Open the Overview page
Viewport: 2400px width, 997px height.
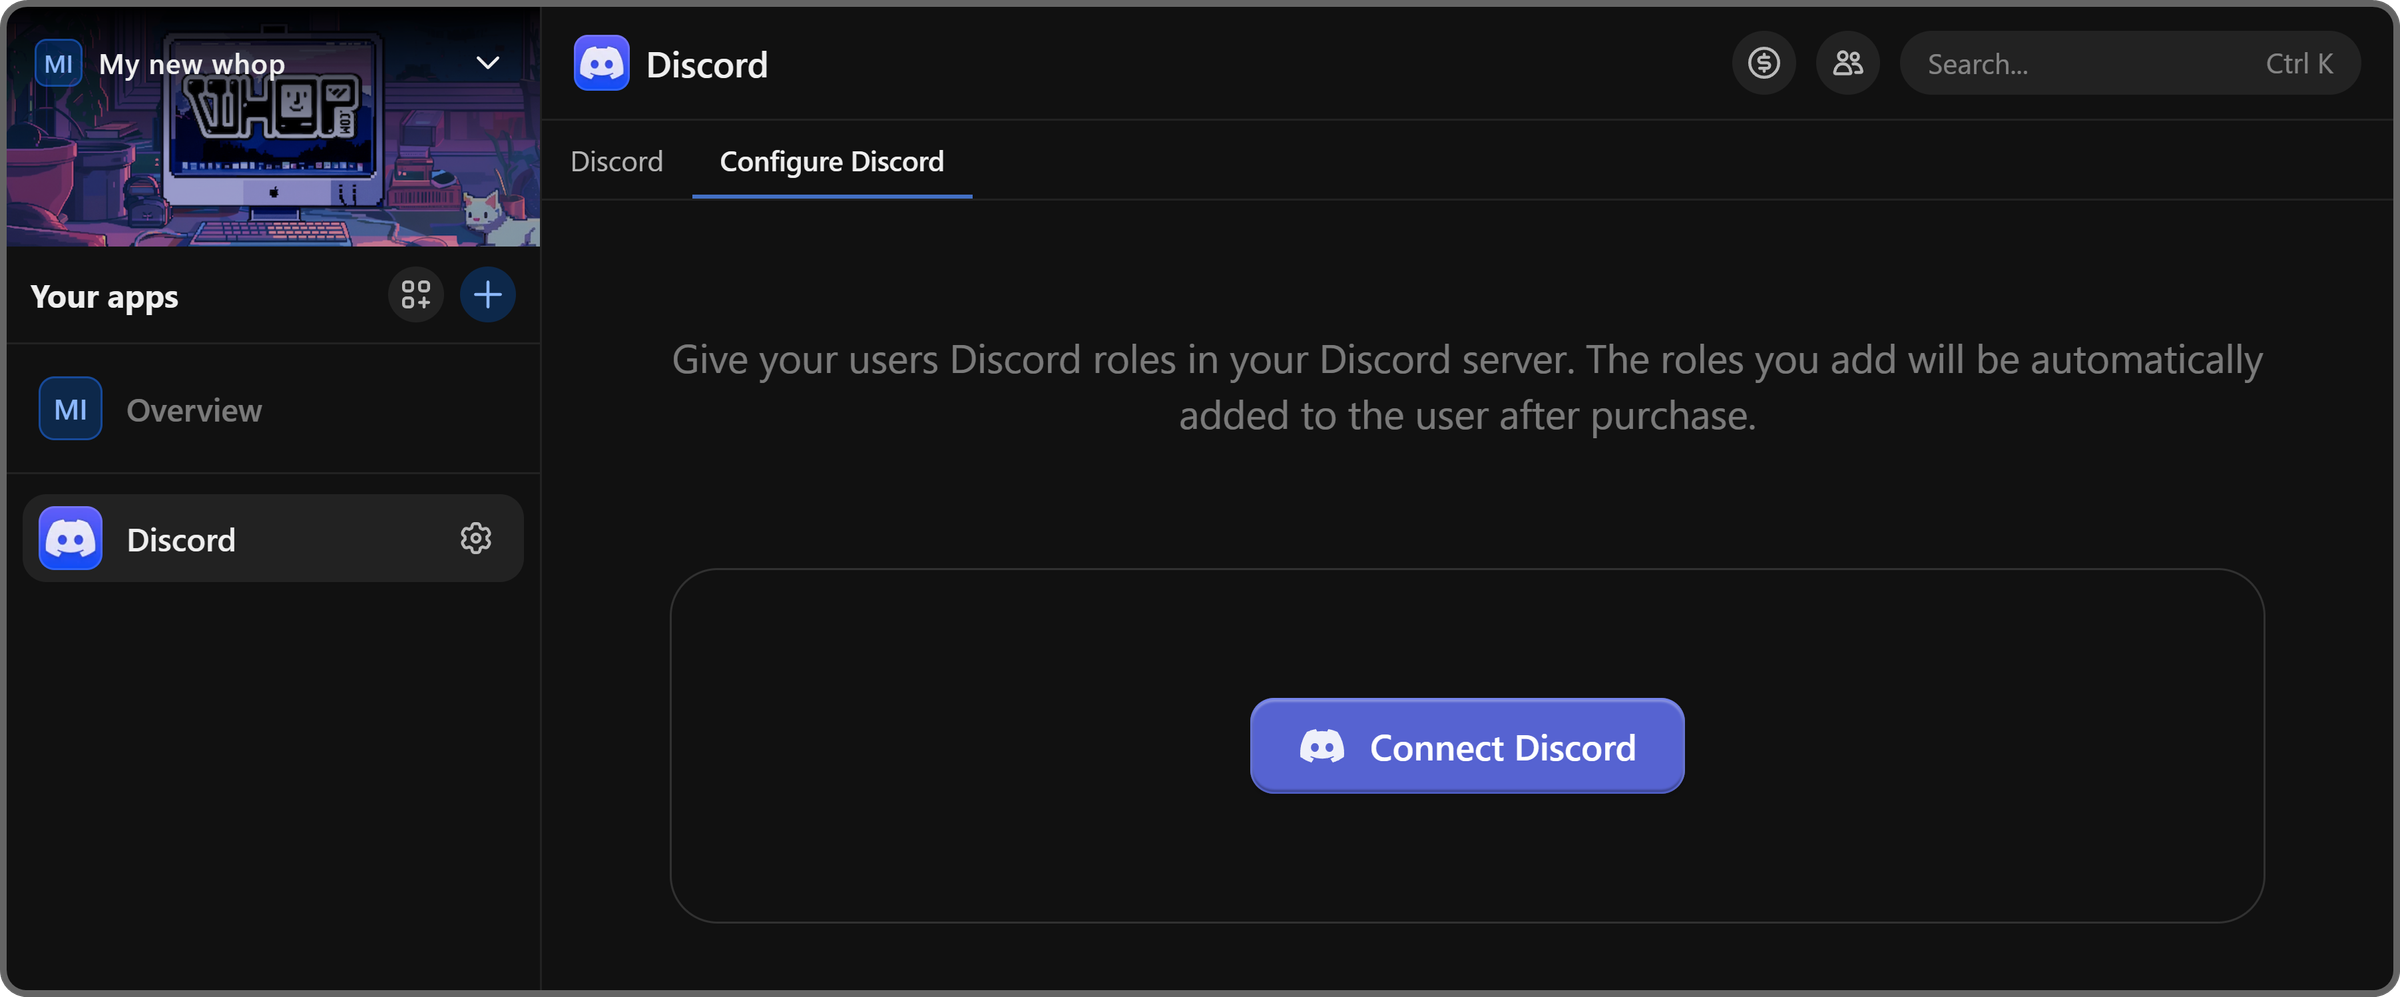193,408
